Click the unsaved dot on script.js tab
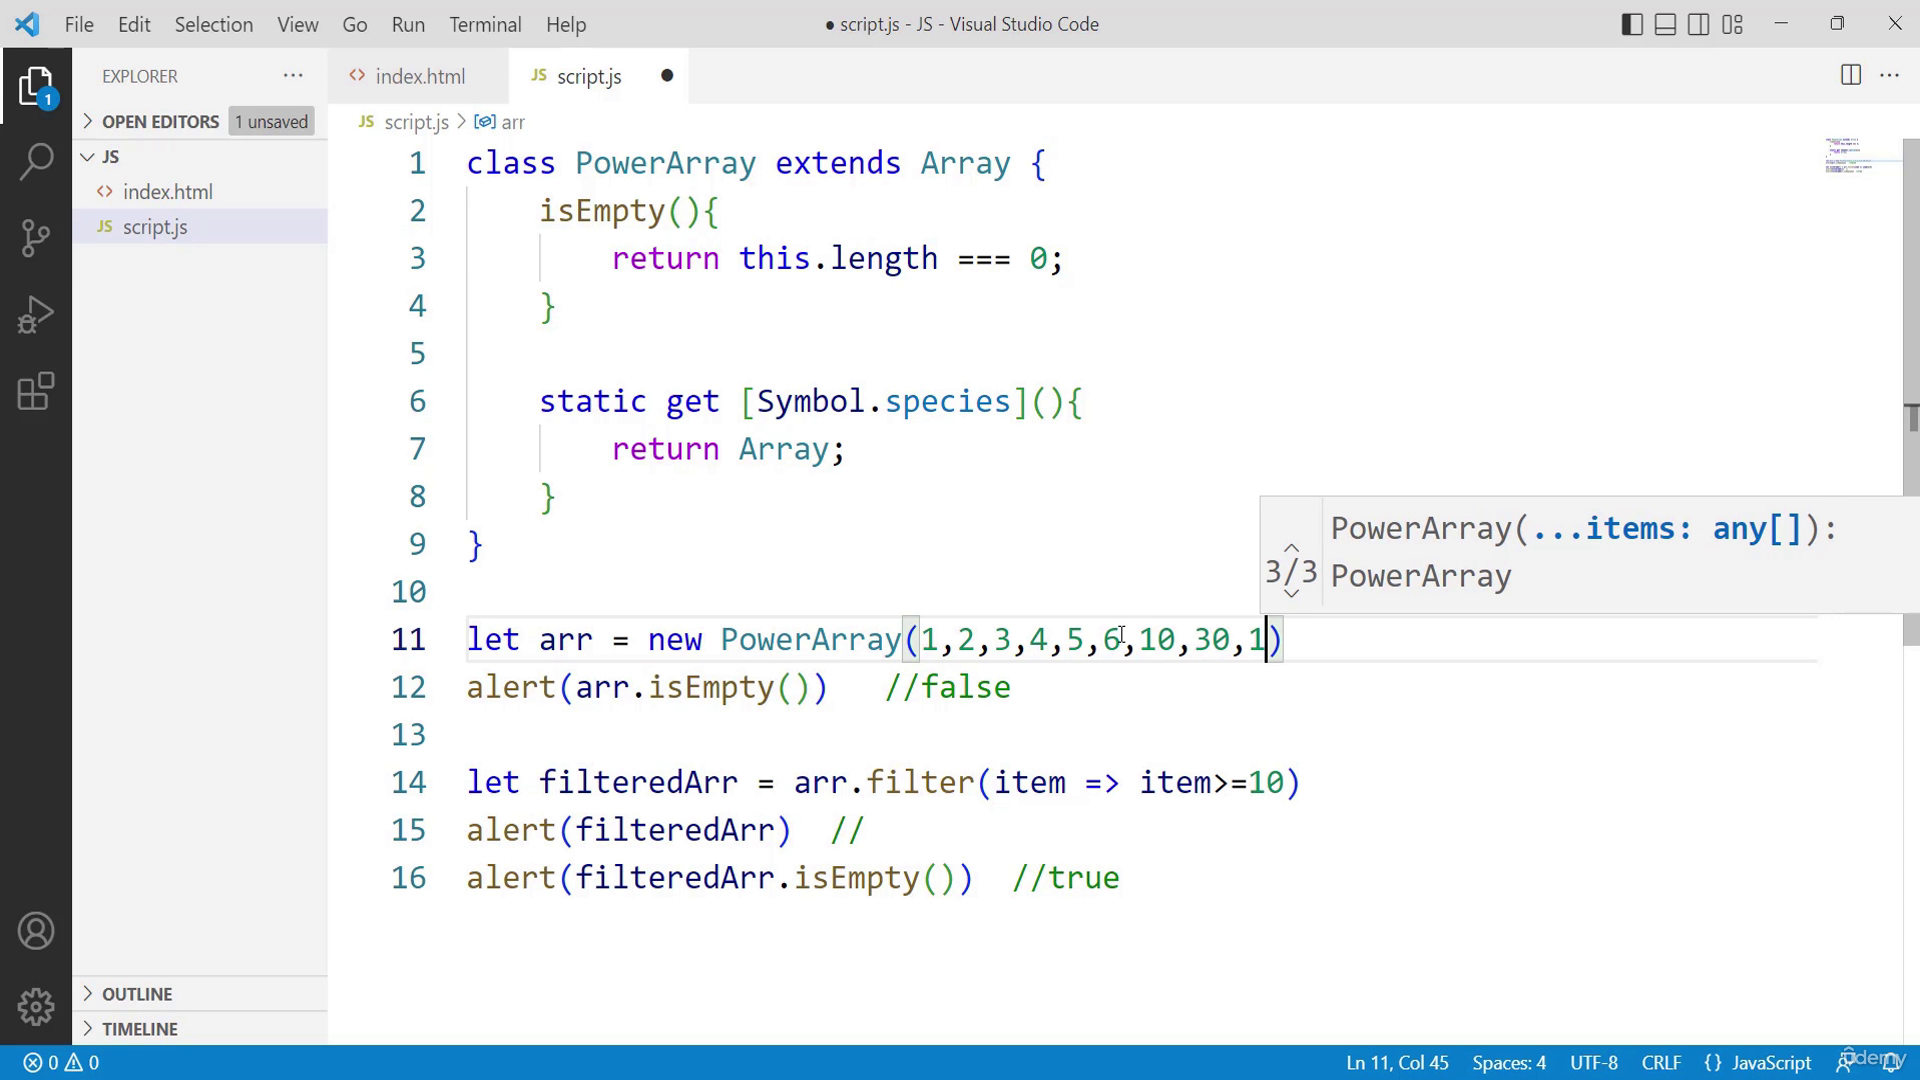This screenshot has height=1080, width=1920. click(667, 76)
